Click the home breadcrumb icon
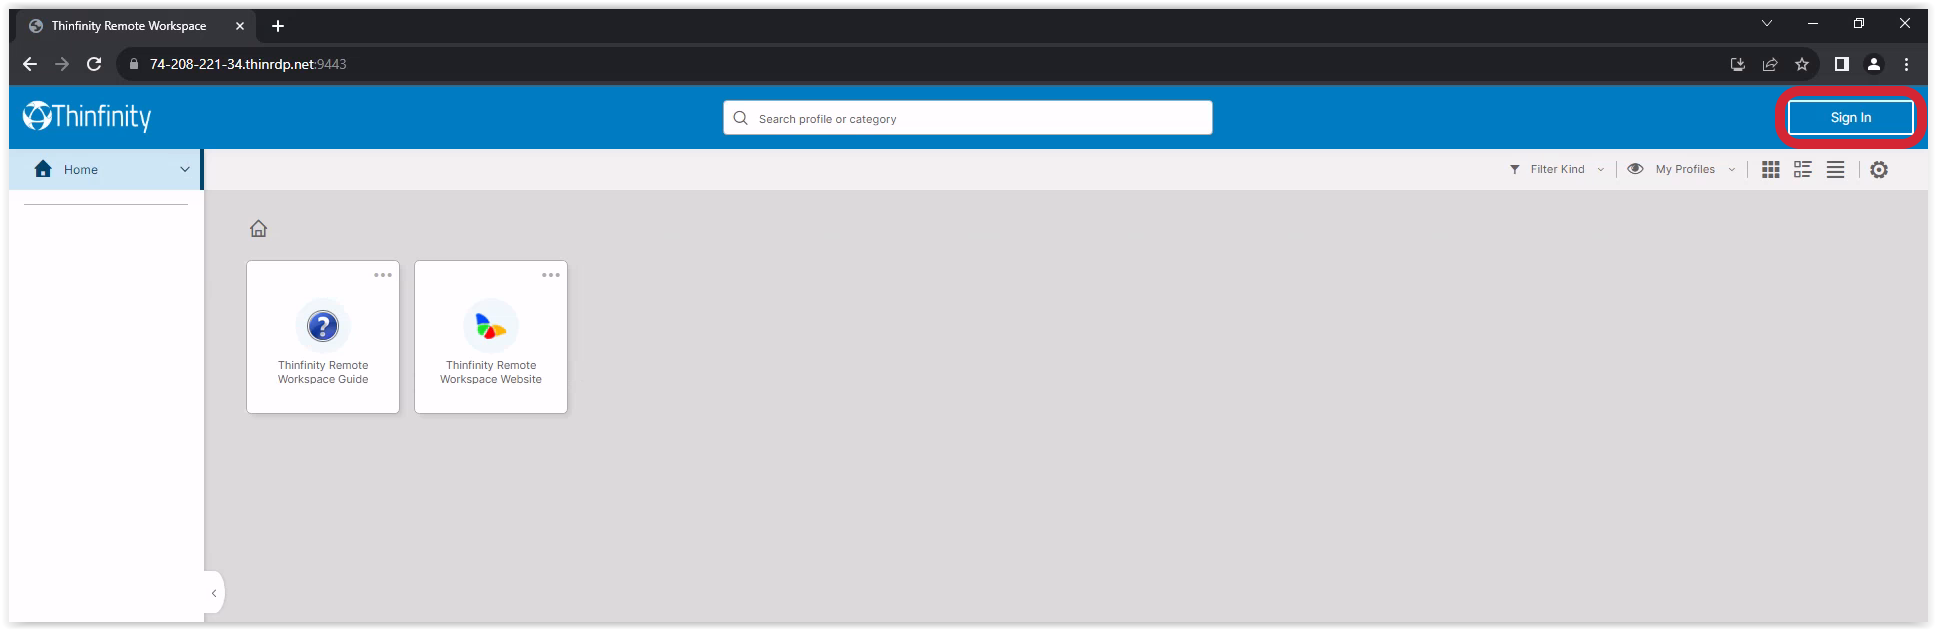Screen dimensions: 1936x630 258,229
